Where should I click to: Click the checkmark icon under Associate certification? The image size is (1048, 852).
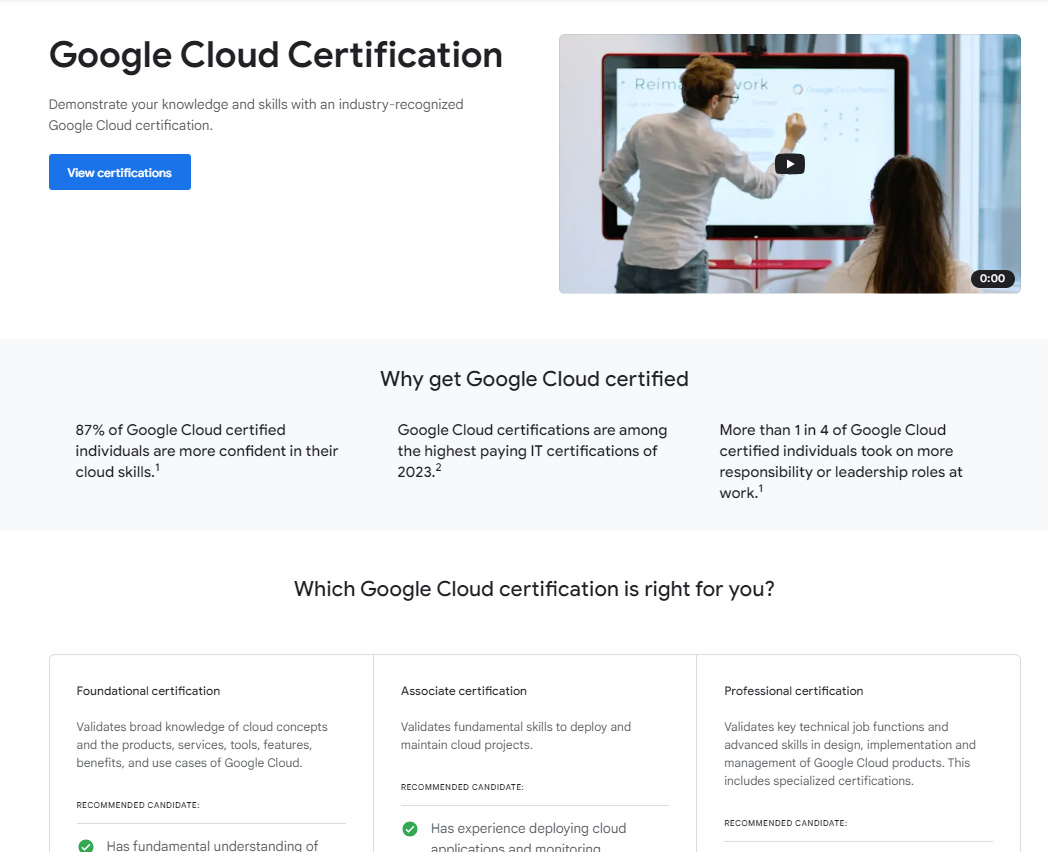[409, 828]
